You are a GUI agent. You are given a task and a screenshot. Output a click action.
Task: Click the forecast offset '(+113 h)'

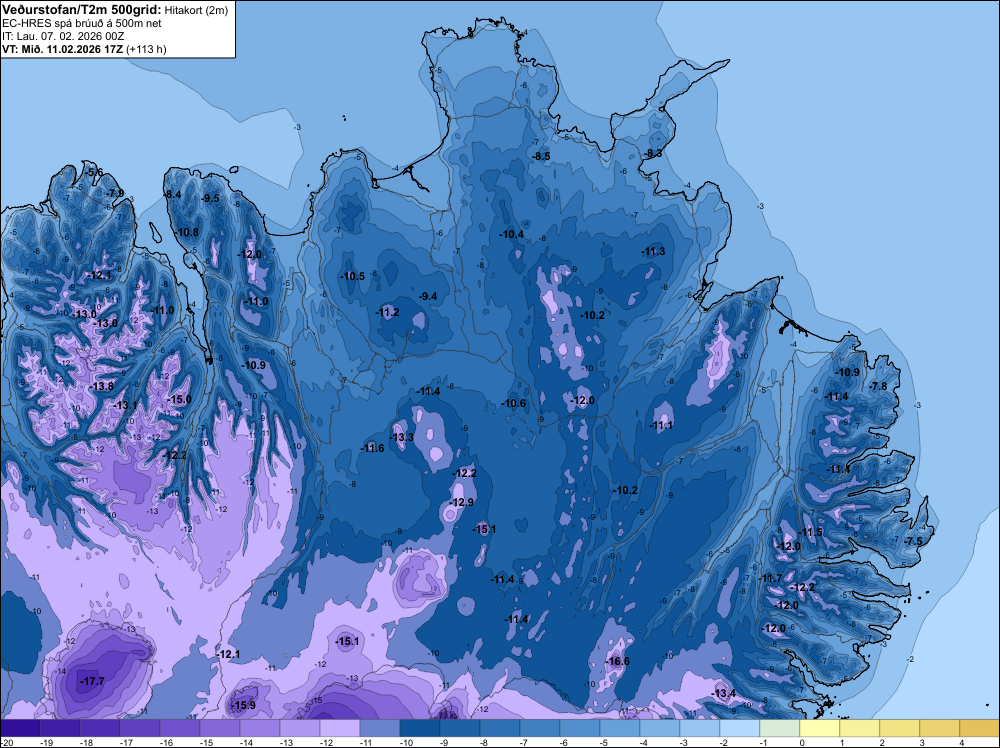click(146, 49)
